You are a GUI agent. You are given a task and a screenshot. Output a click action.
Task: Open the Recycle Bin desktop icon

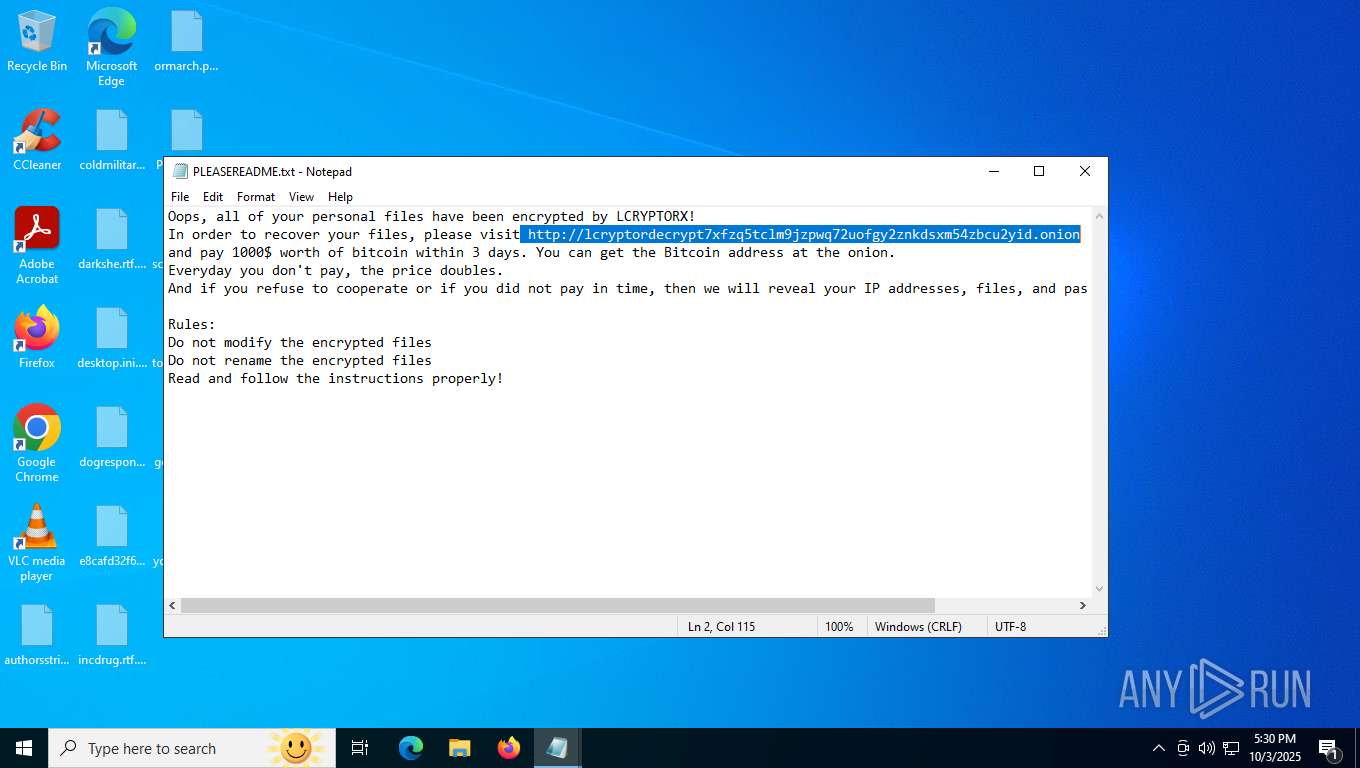tap(37, 41)
